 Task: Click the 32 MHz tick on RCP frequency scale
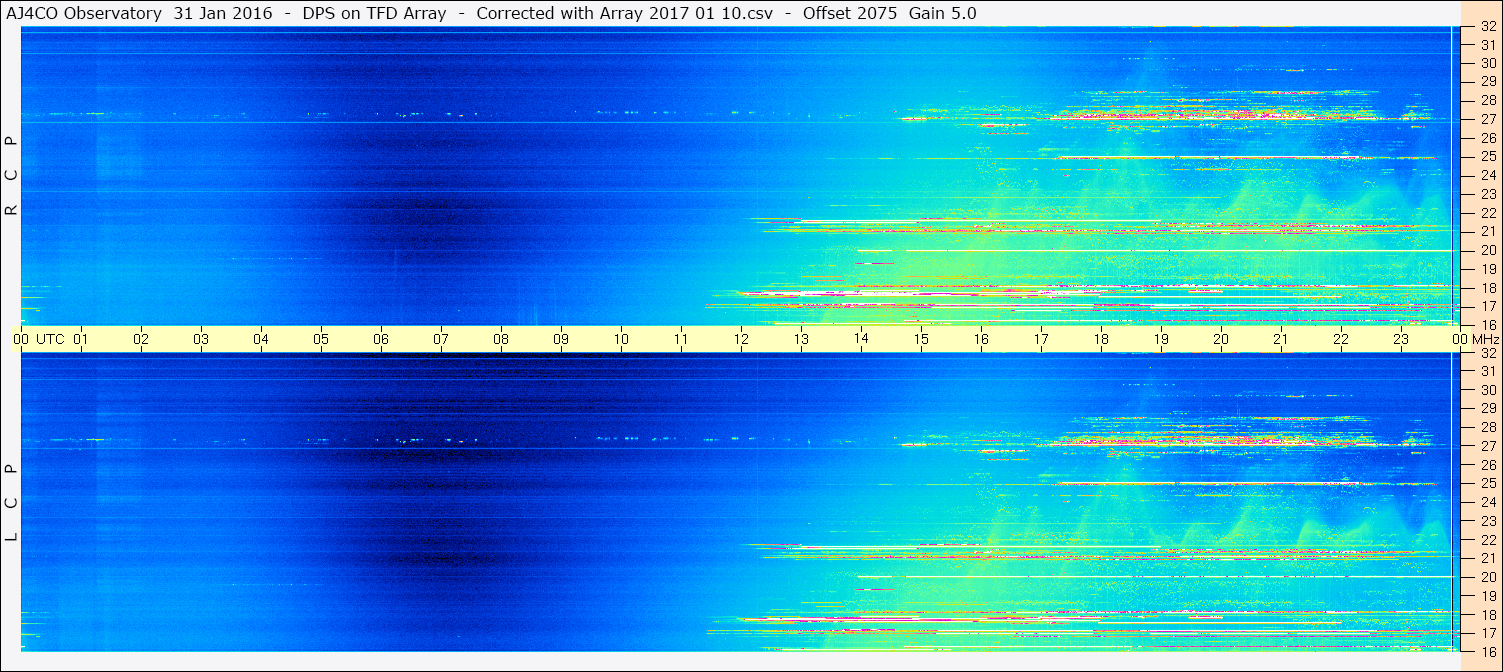coord(1488,27)
